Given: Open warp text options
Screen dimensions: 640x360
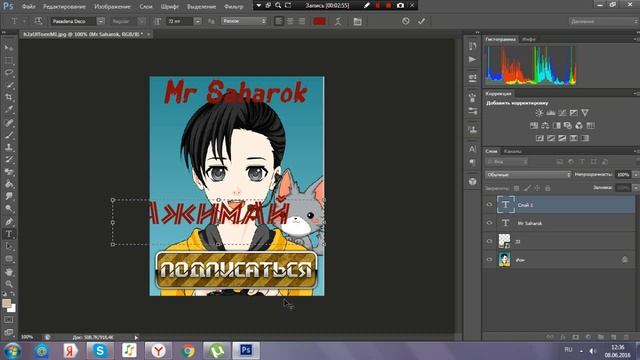Looking at the screenshot, I should [338, 21].
